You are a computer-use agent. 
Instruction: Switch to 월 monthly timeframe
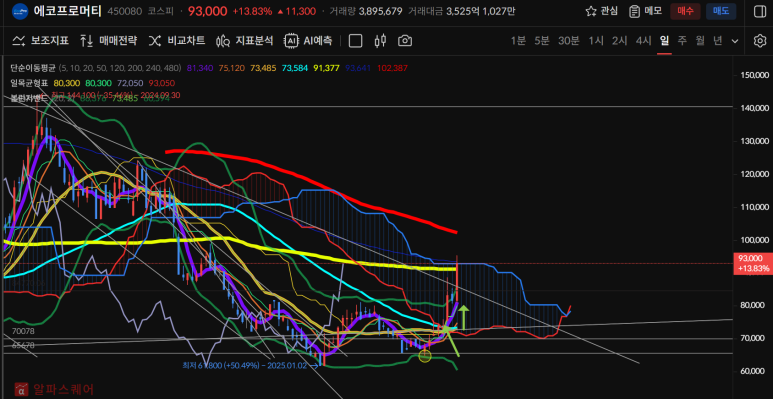coord(700,41)
